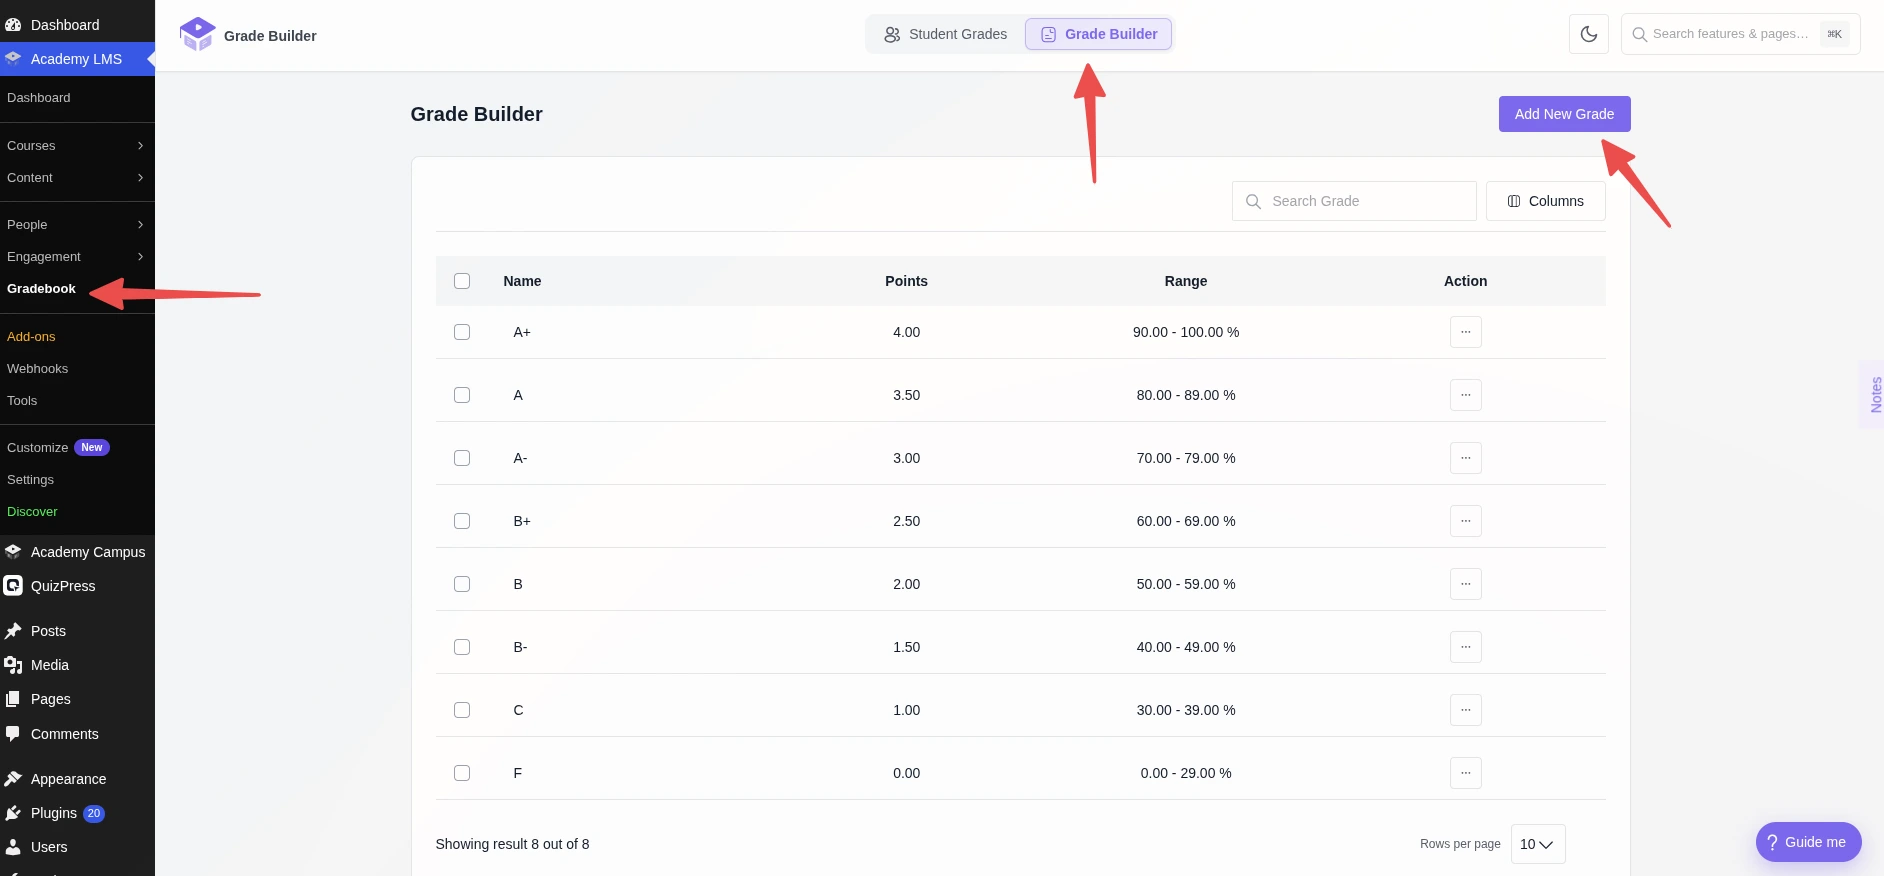Click the Points column header
1884x876 pixels.
[x=906, y=281]
